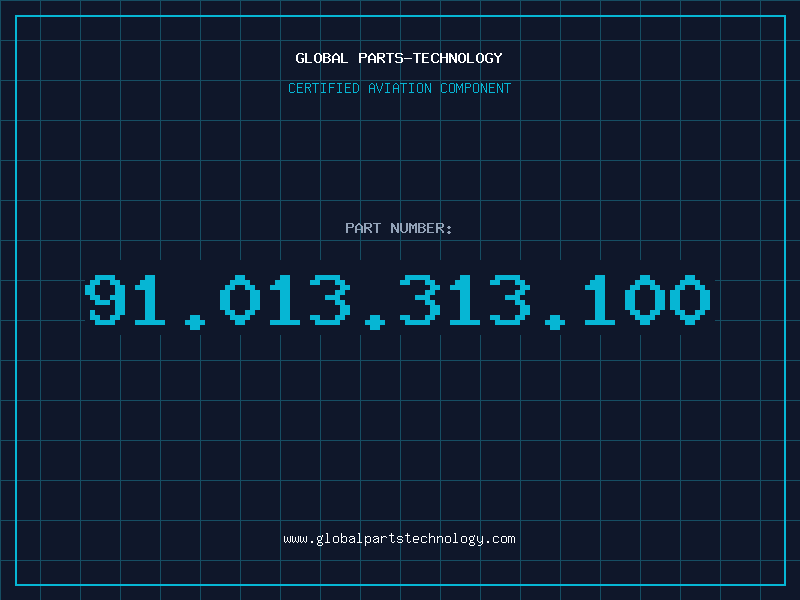Click the 'PART NUMBER:' label
Viewport: 800px width, 600px height.
398,228
